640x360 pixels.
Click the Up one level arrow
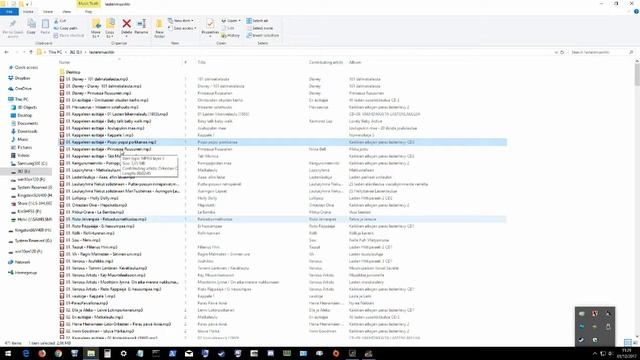point(31,52)
